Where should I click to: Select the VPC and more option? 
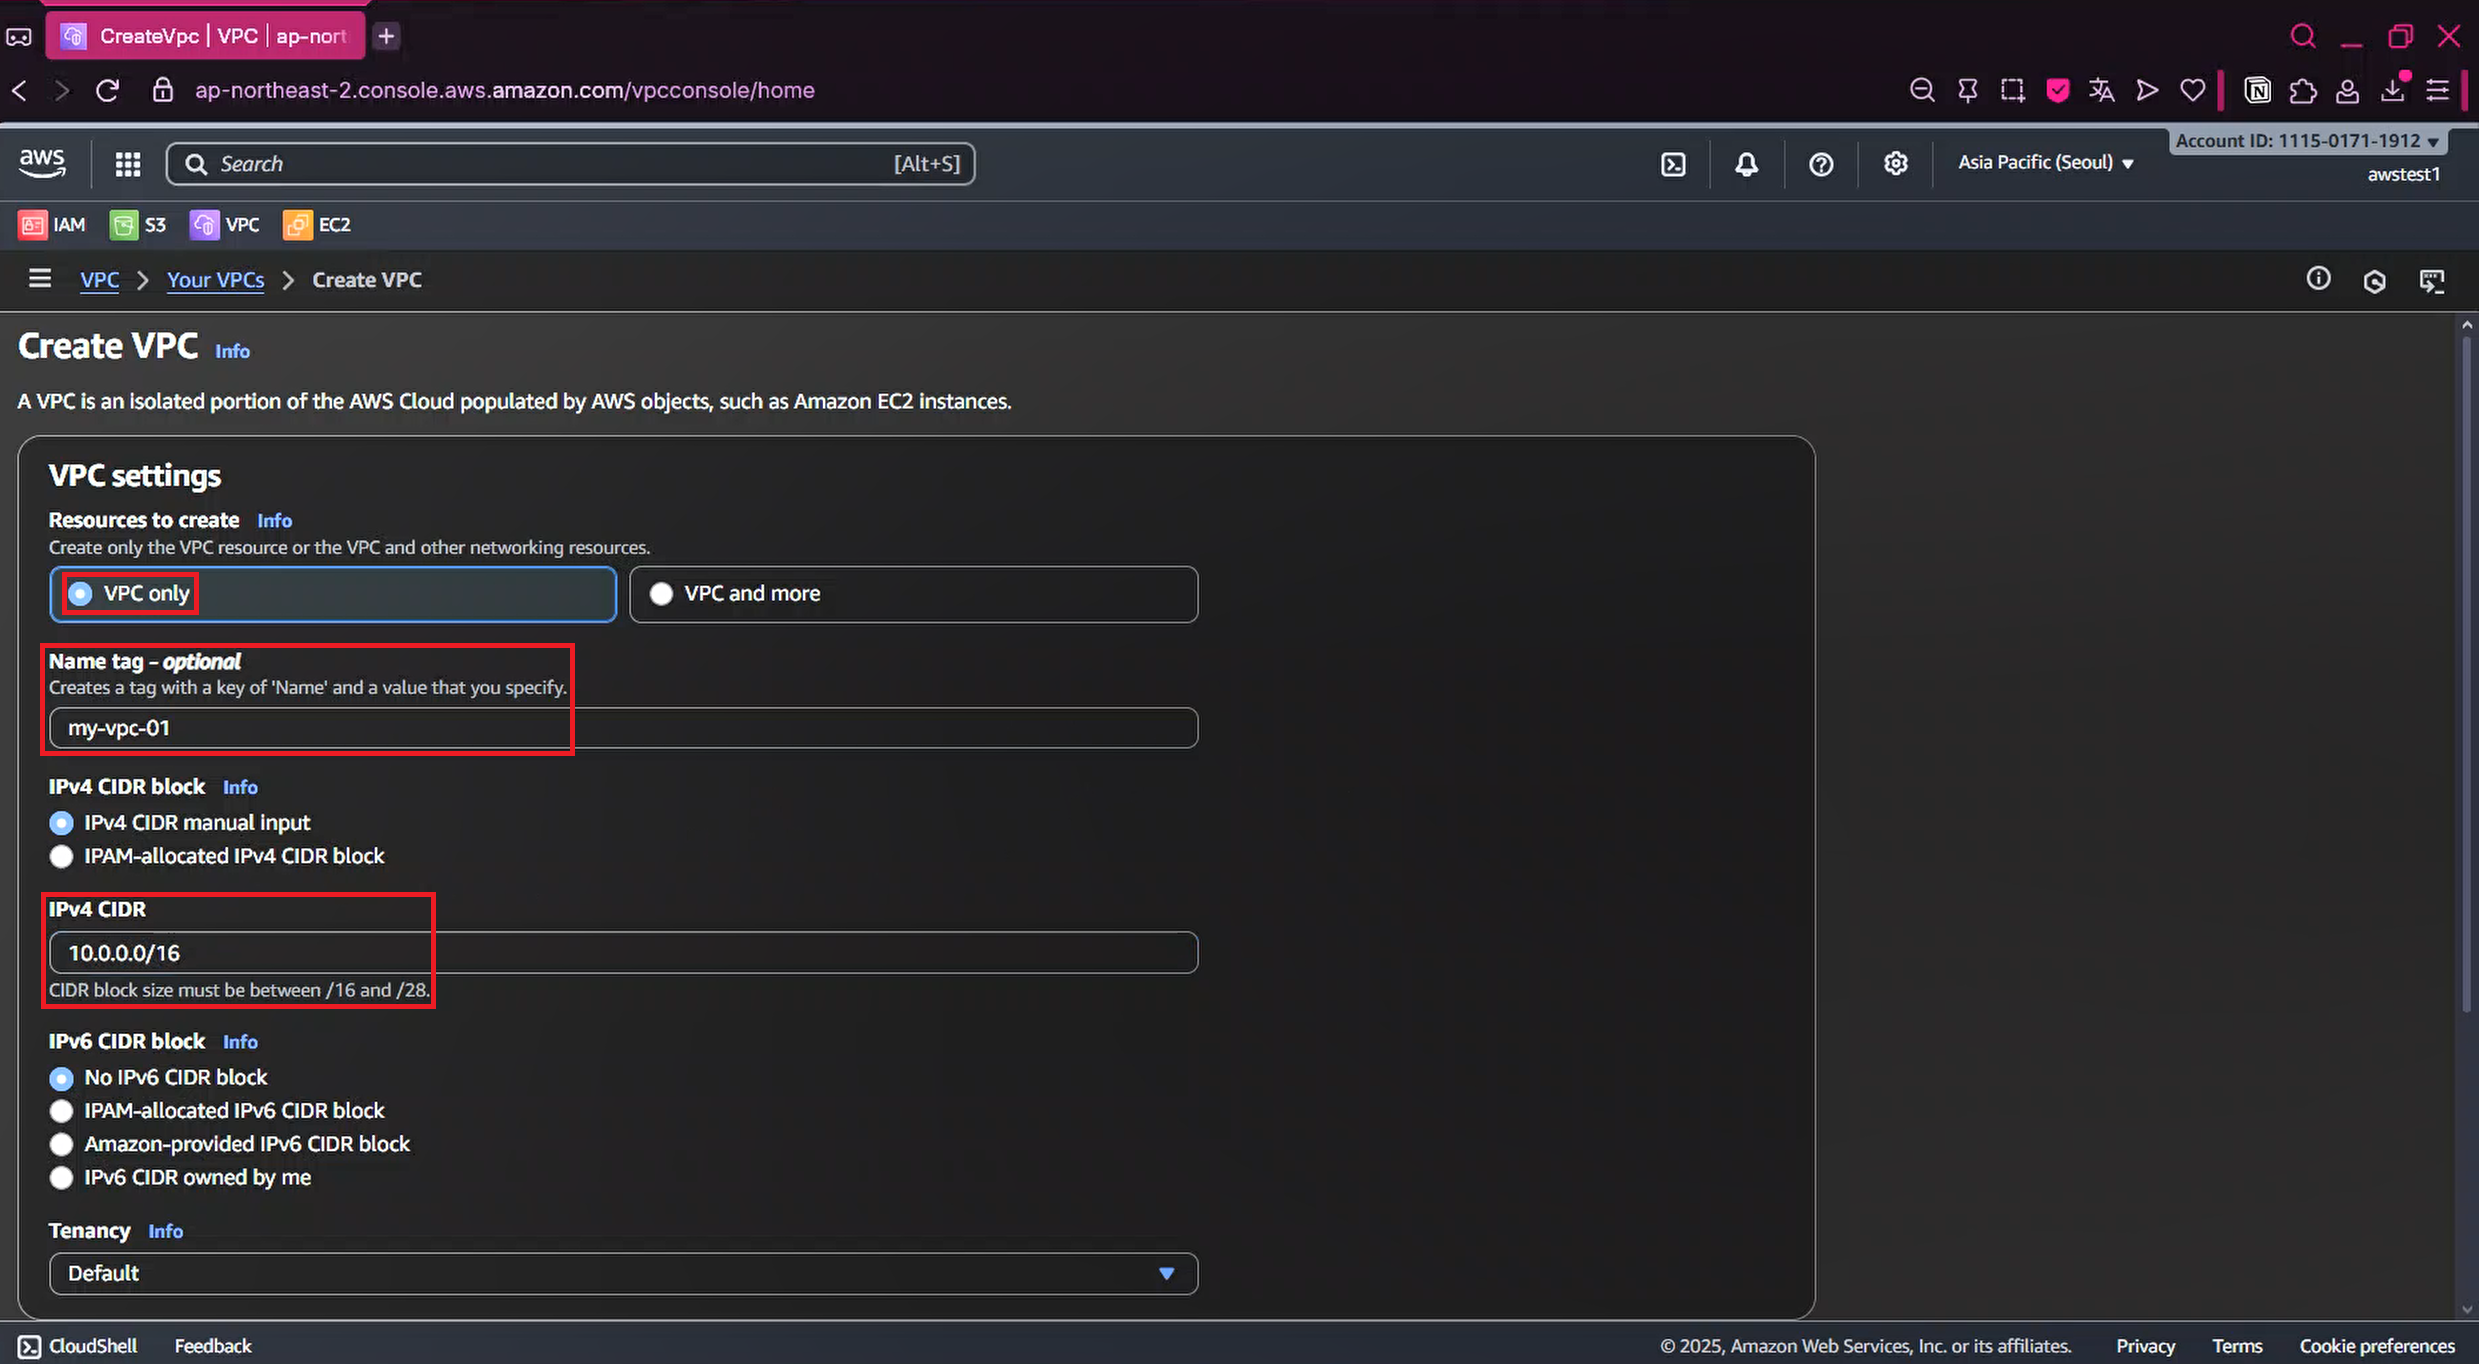661,594
